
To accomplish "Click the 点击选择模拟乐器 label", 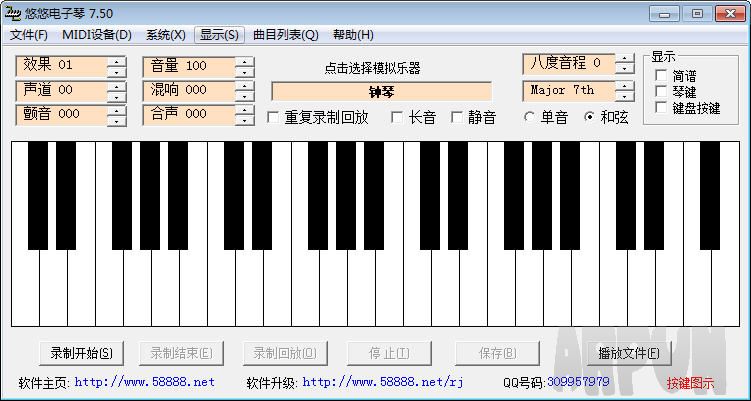I will [372, 68].
